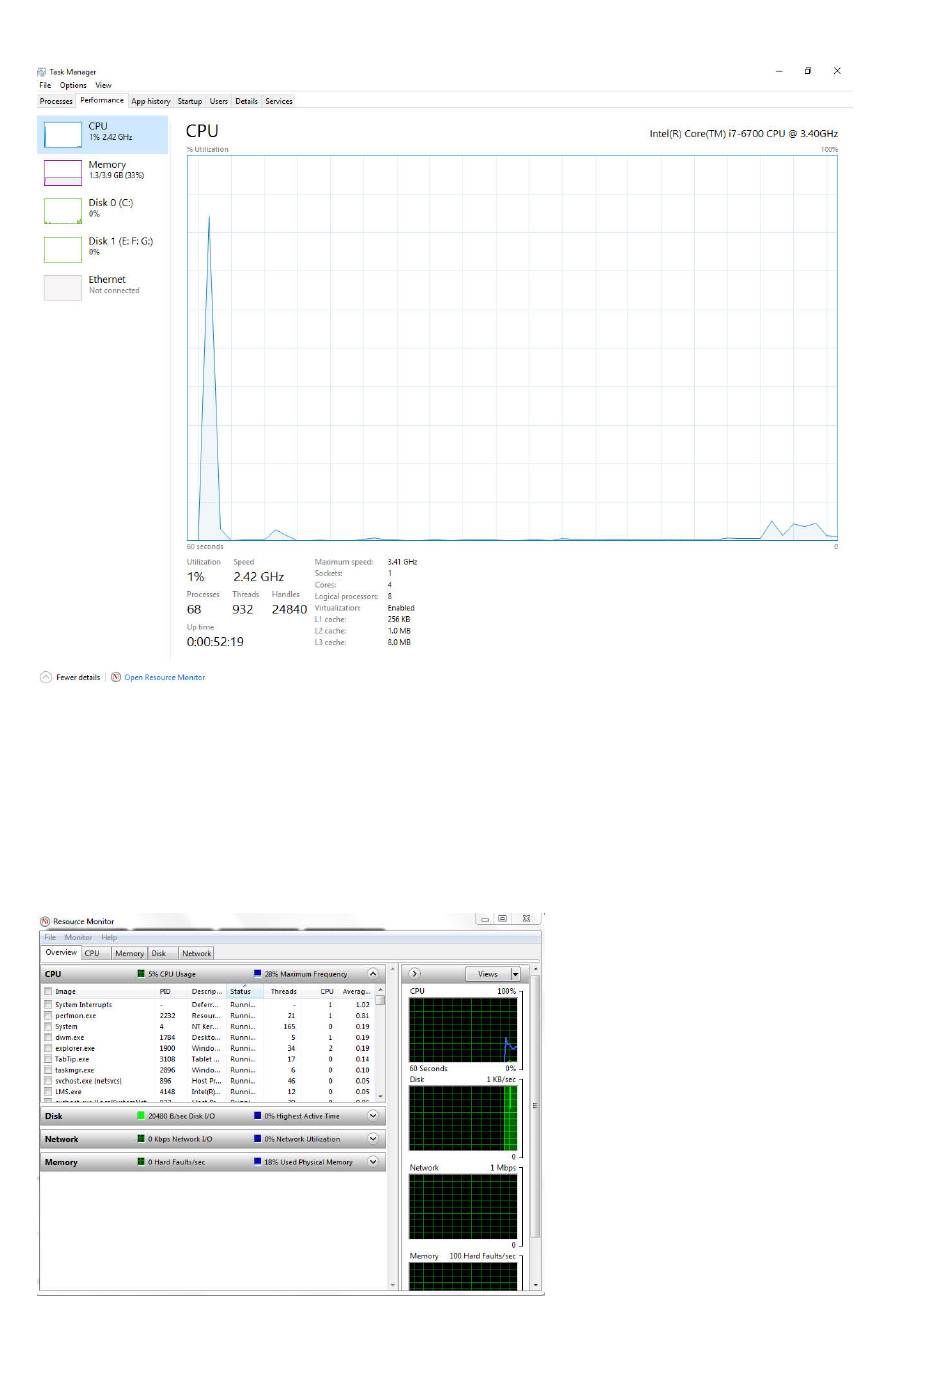Image resolution: width=950 pixels, height=1387 pixels.
Task: Switch to Resource Monitor Overview tab
Action: click(x=61, y=952)
